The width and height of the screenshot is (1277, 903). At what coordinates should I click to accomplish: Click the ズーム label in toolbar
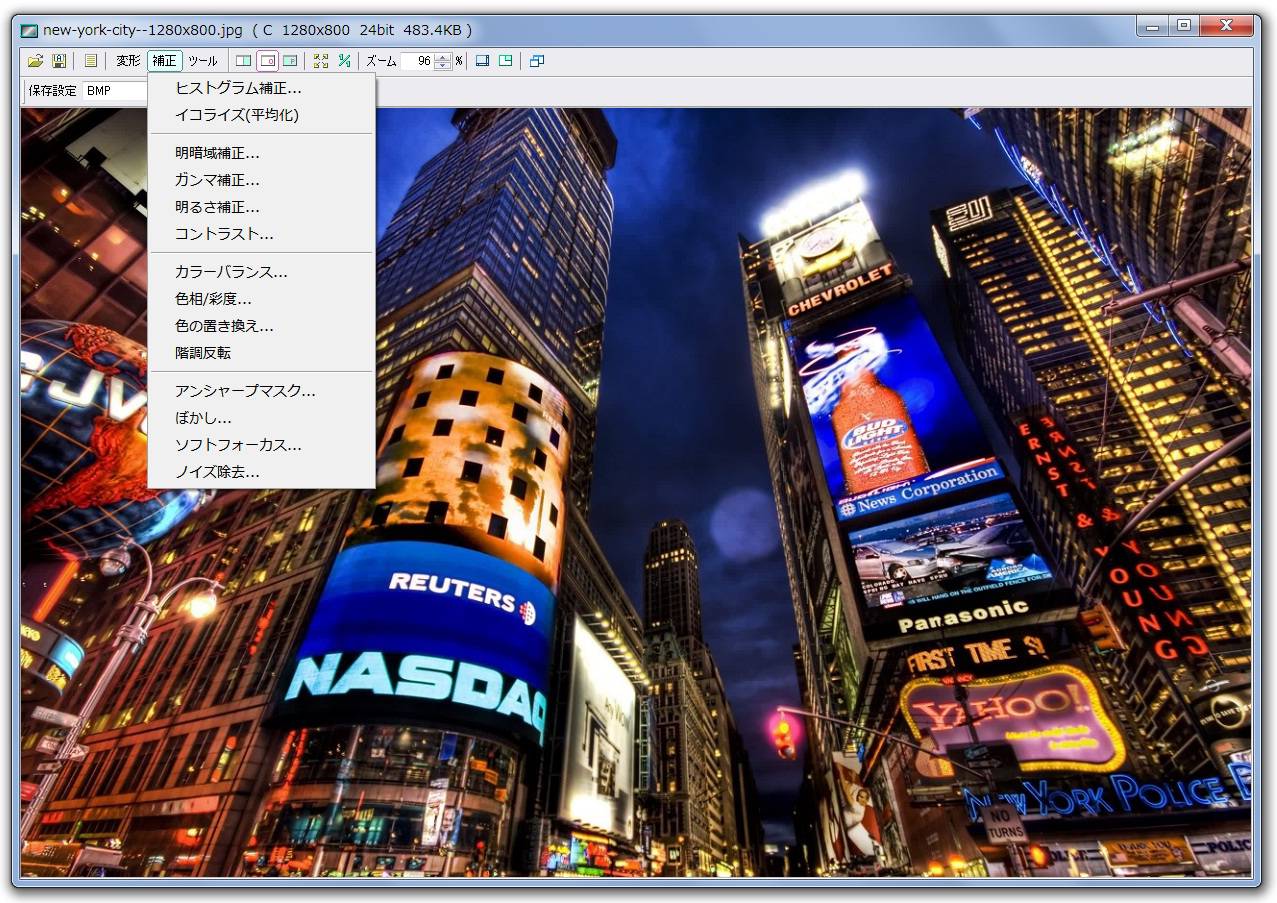point(381,61)
